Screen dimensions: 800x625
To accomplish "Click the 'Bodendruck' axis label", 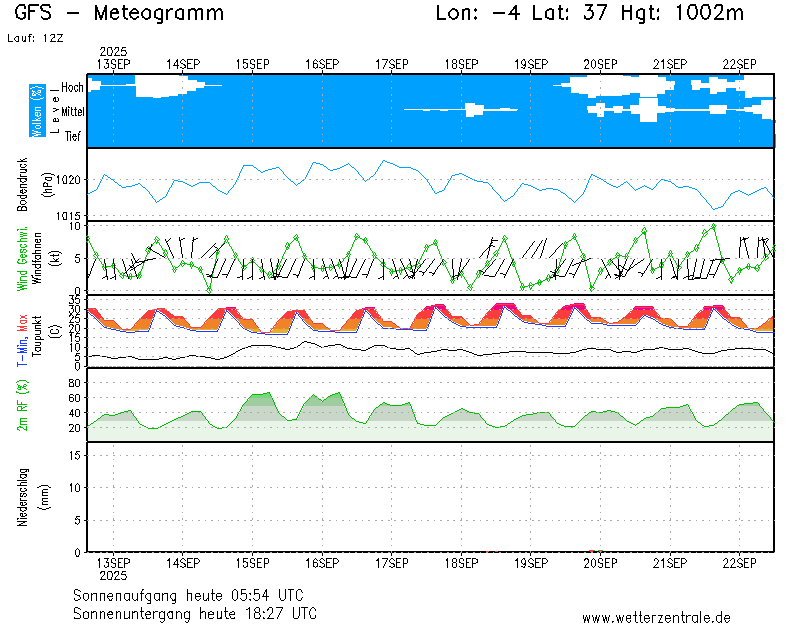I will click(23, 185).
